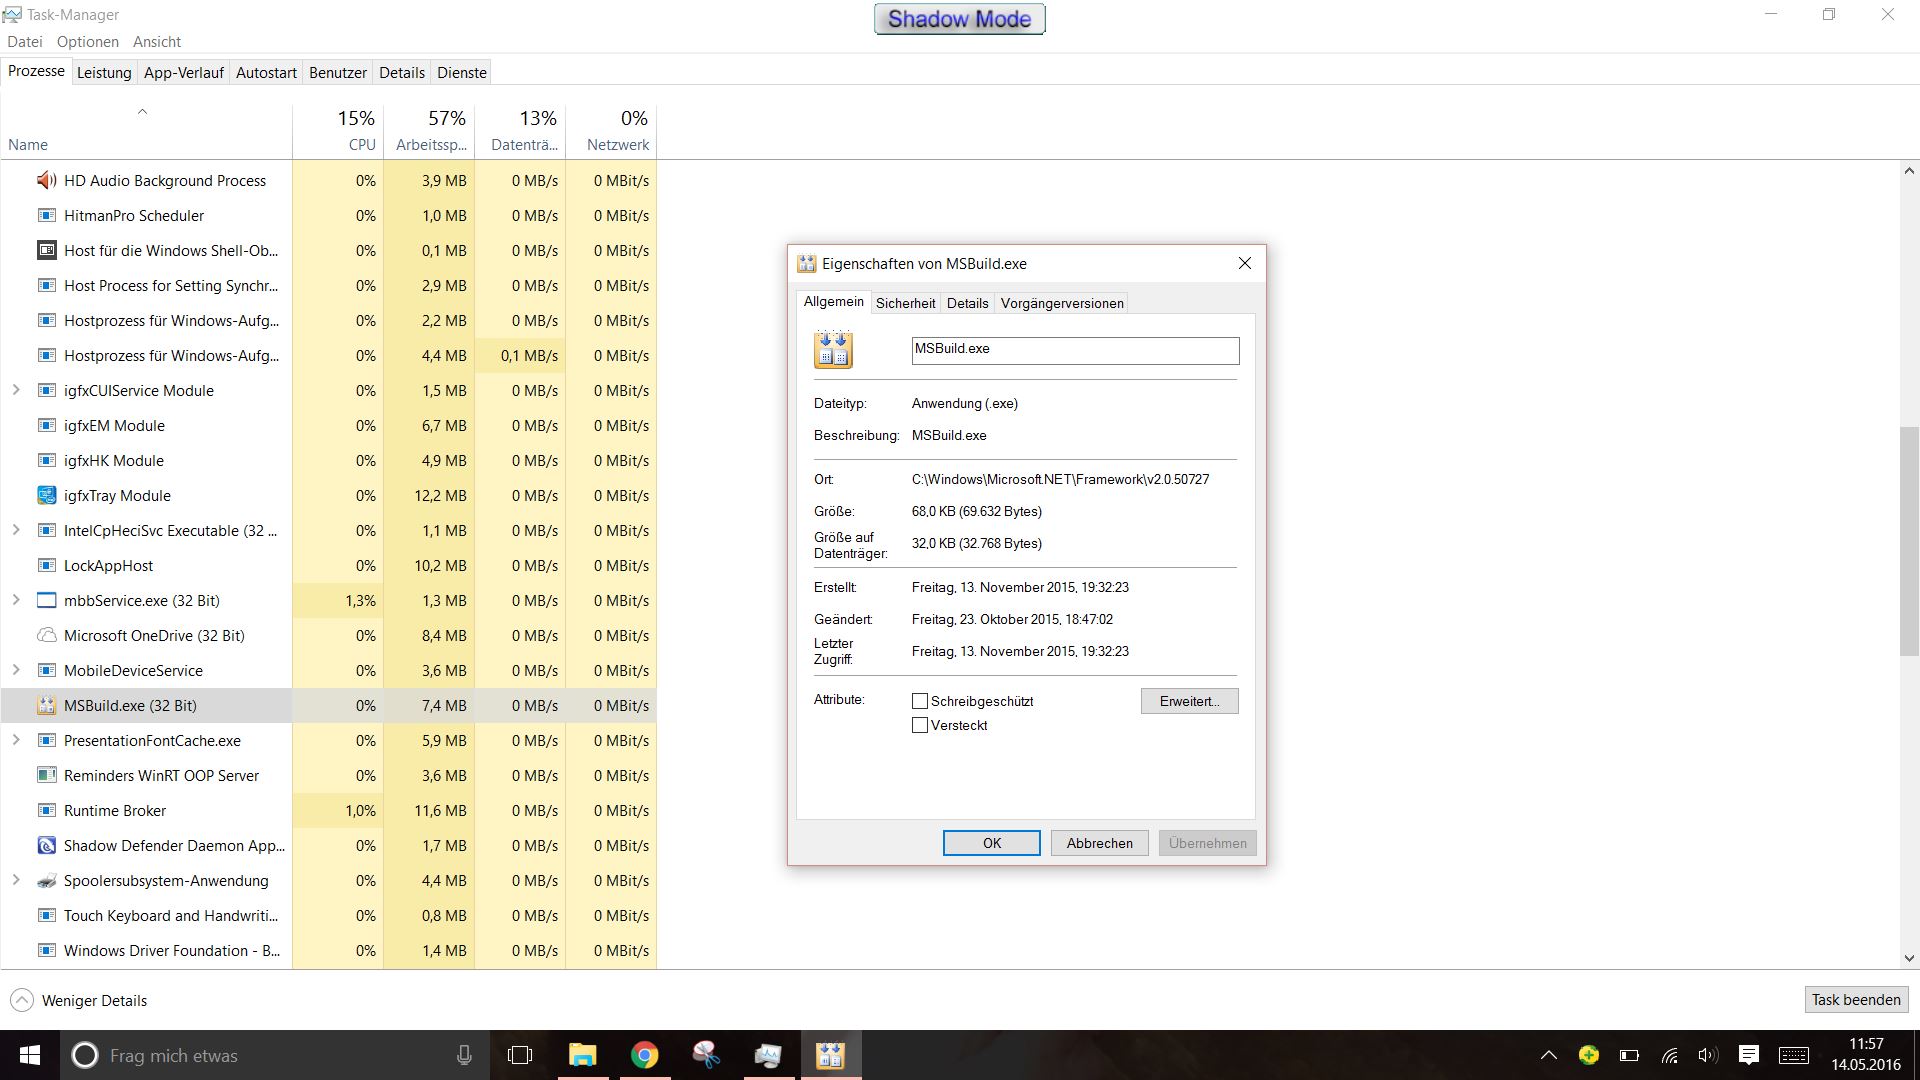Click the MSBuild.exe icon in process list
Image resolution: width=1920 pixels, height=1080 pixels.
[46, 706]
